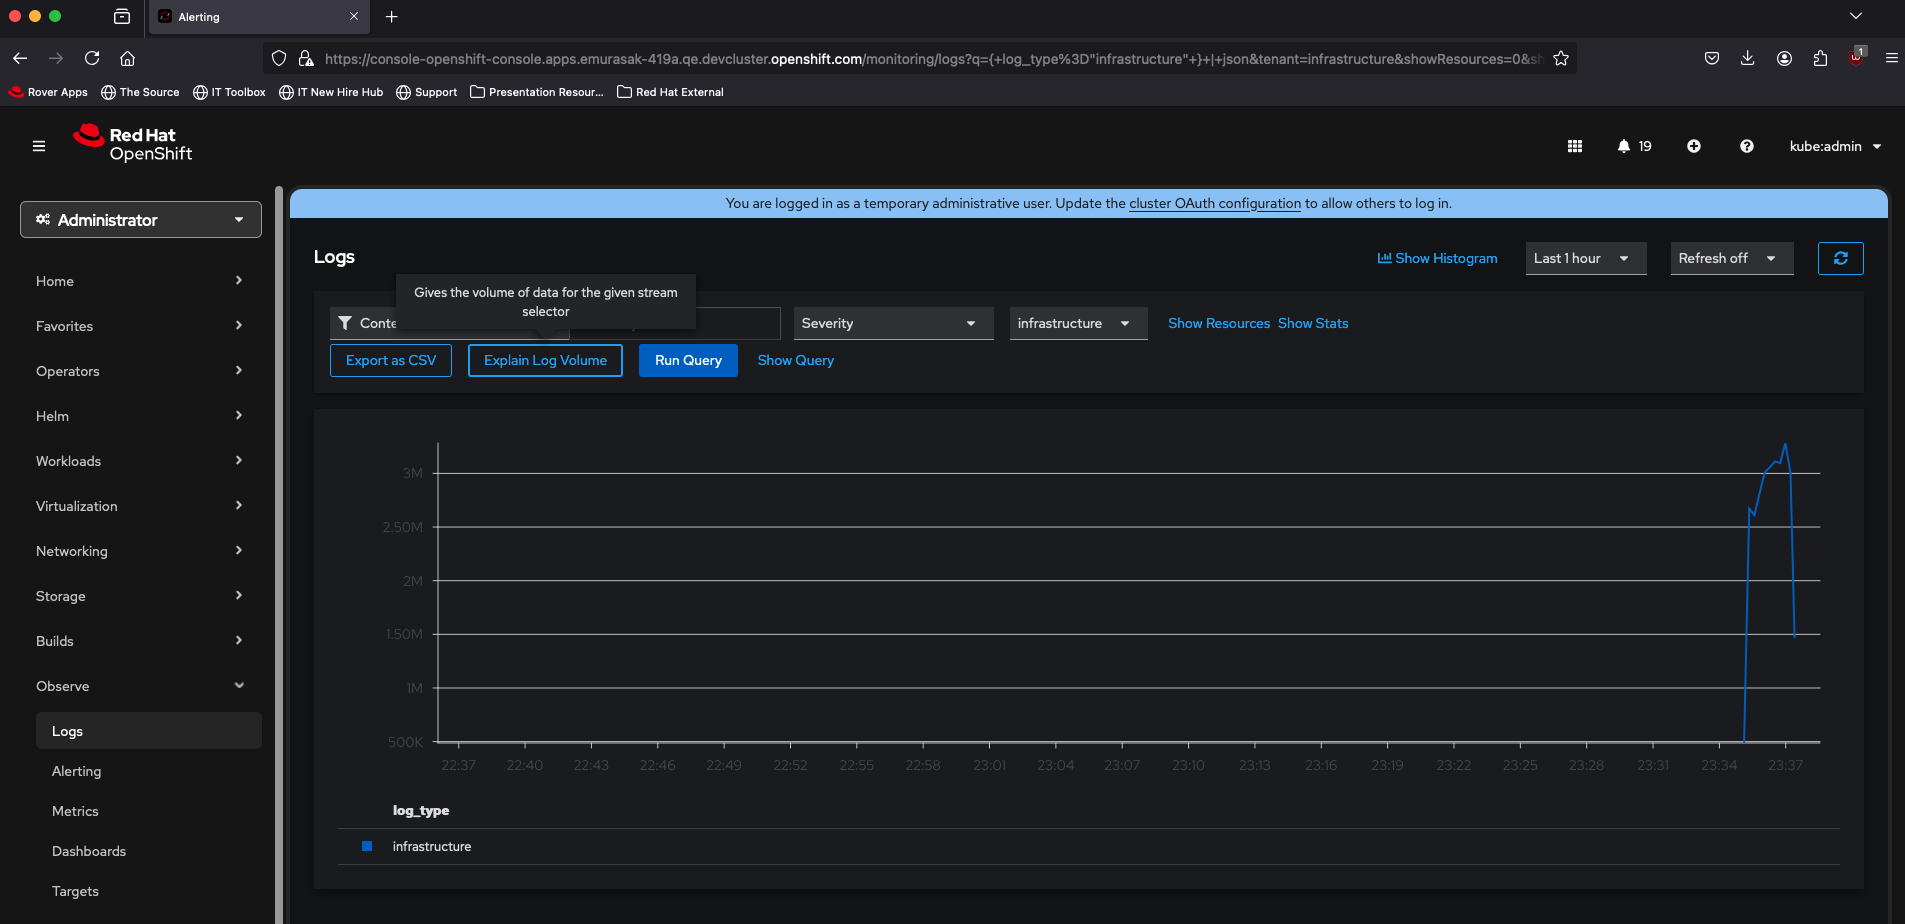Click the notifications bell icon
The width and height of the screenshot is (1905, 924).
[1623, 146]
